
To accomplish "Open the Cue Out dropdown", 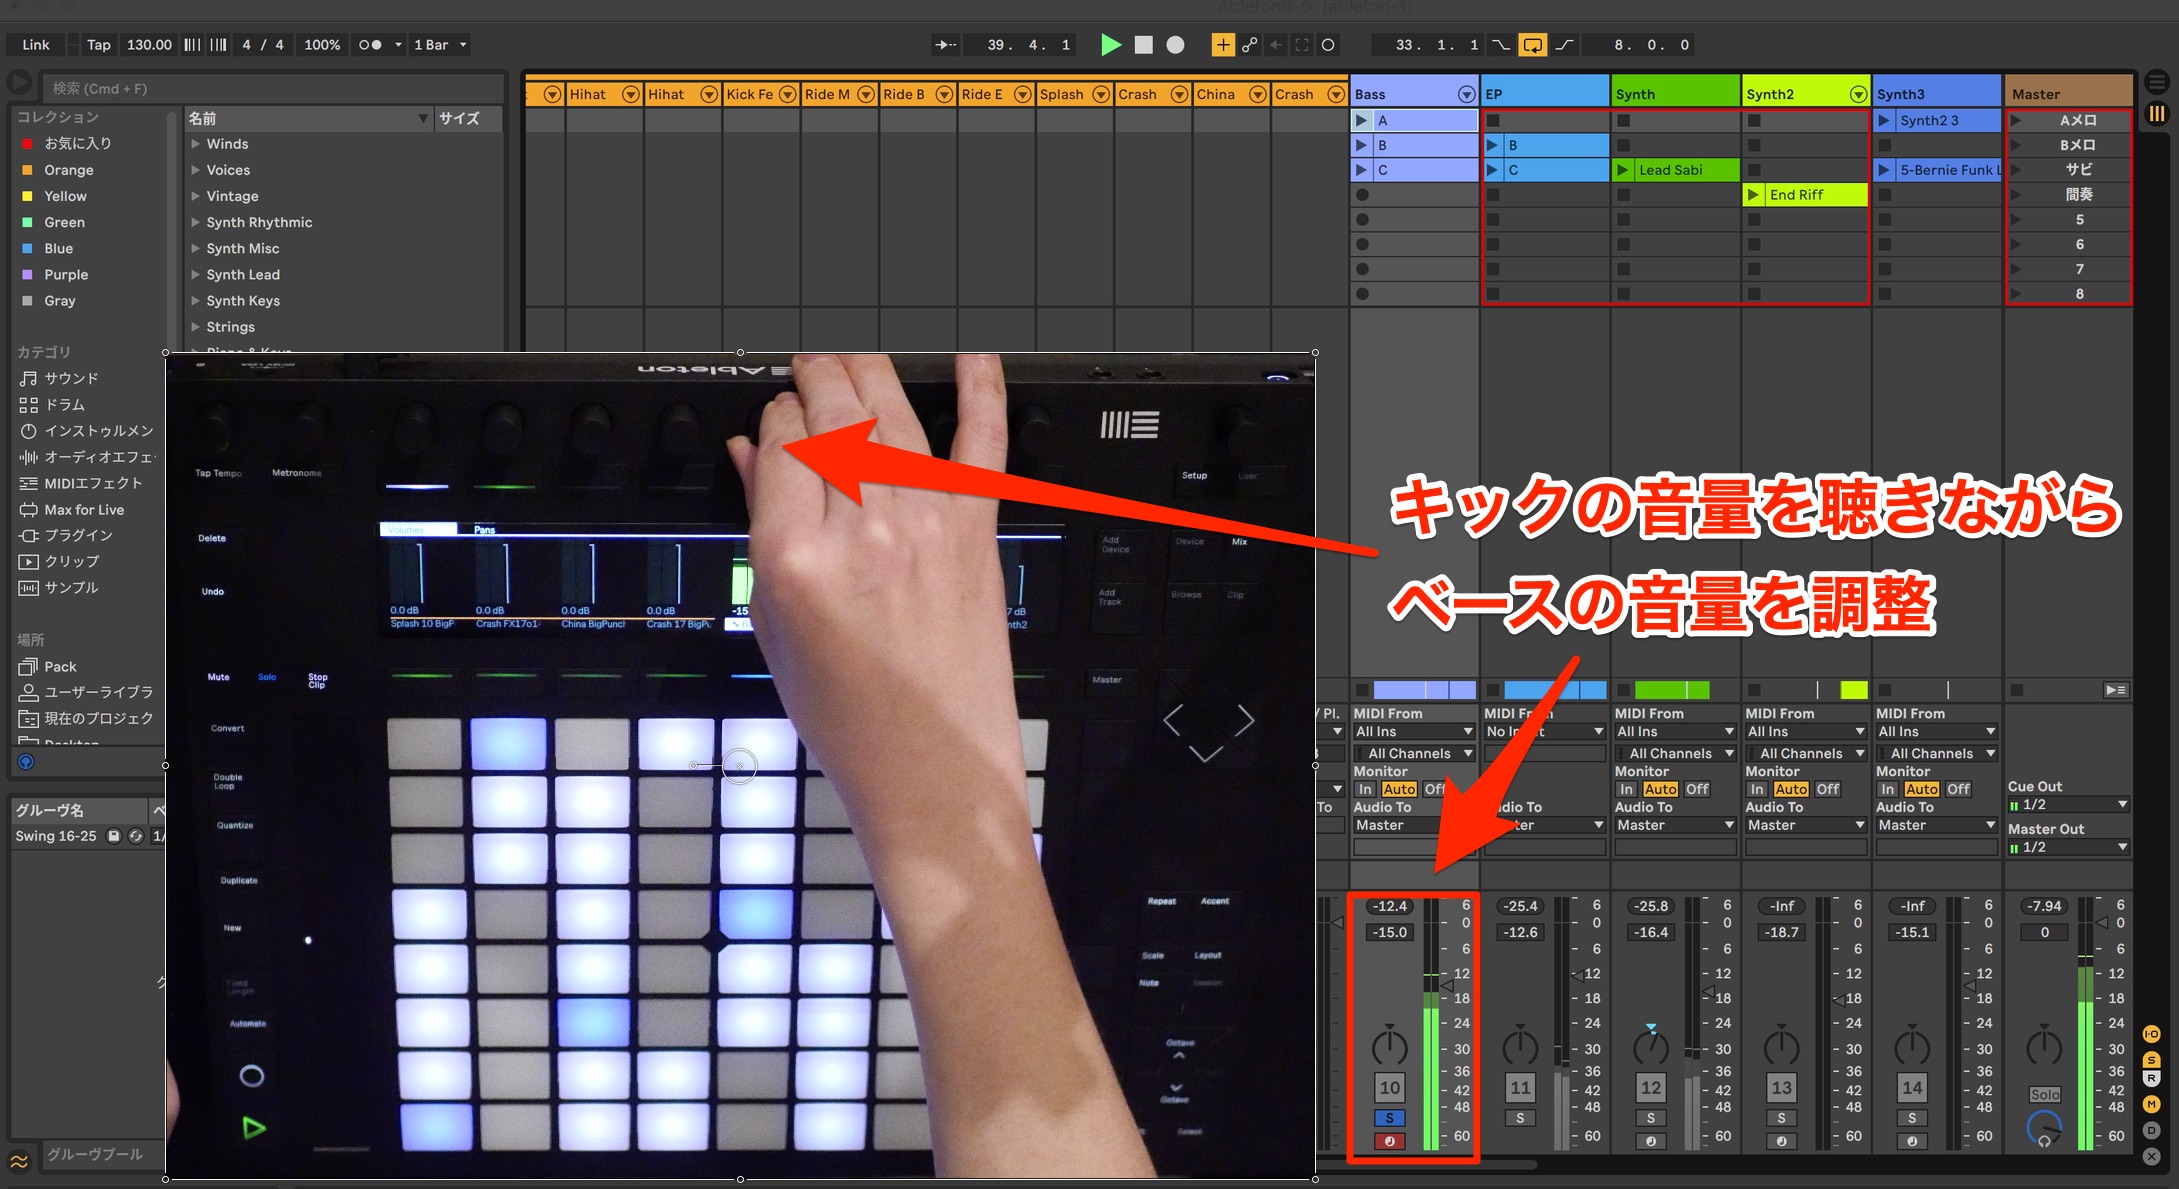I will coord(2069,805).
